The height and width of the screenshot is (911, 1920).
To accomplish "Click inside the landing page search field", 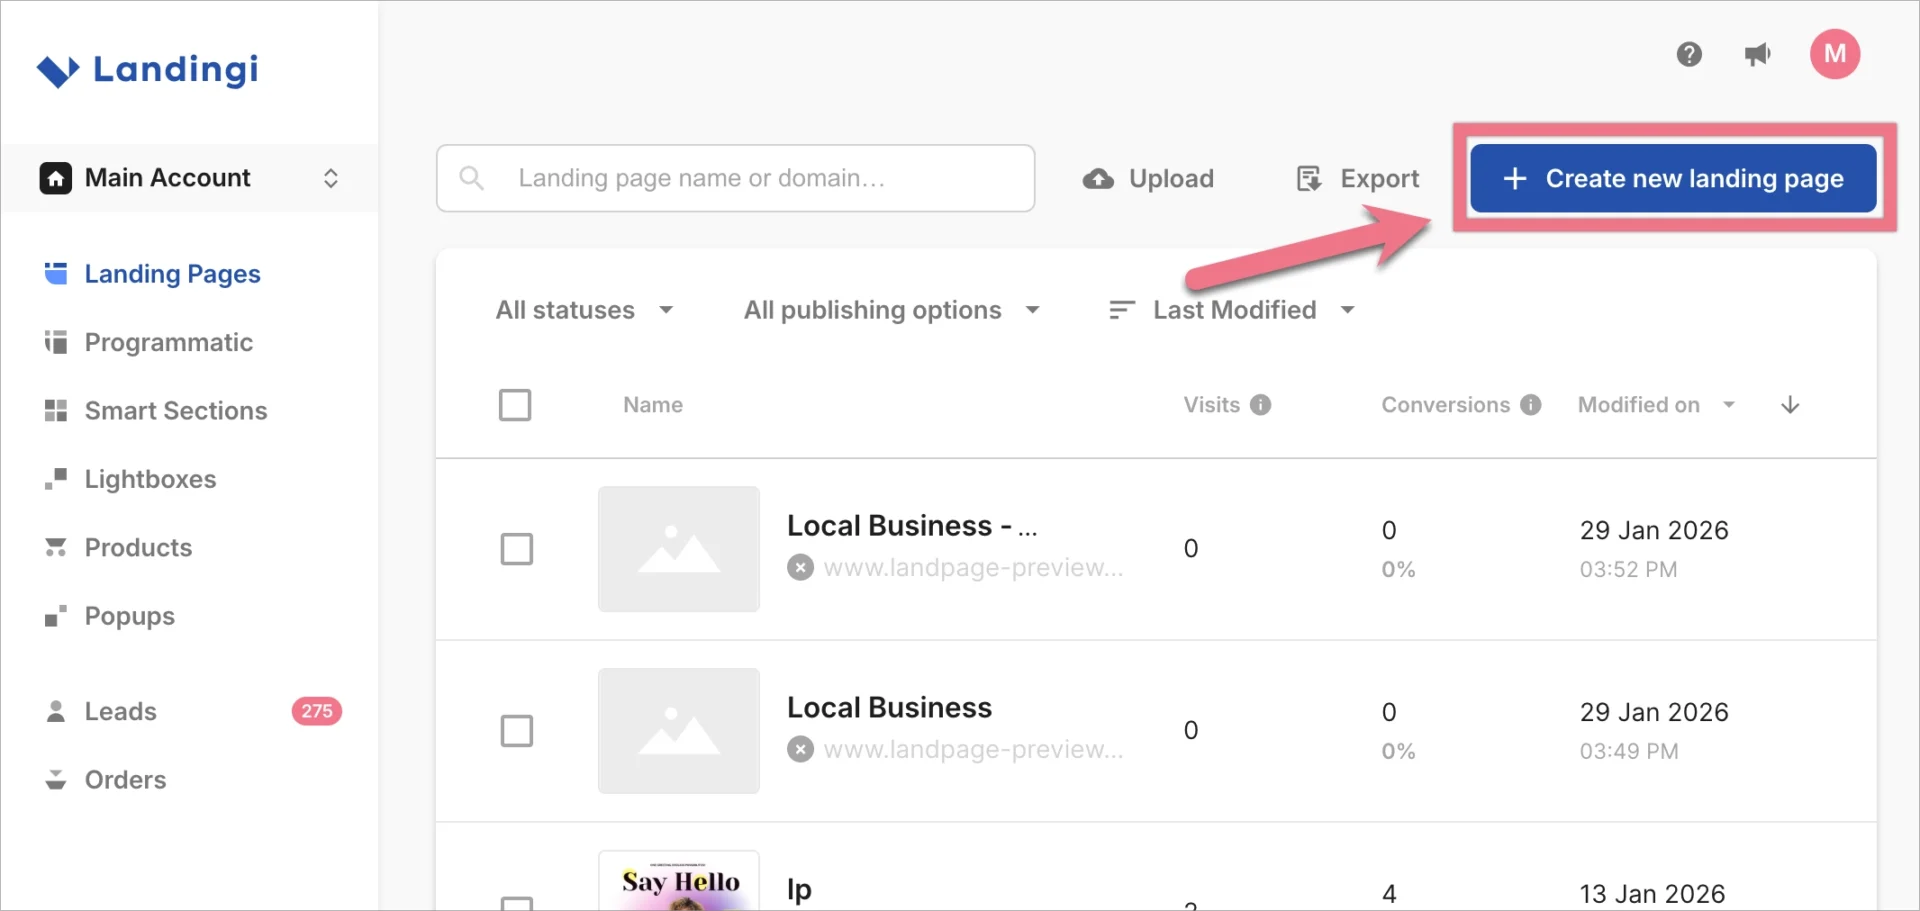I will [x=735, y=178].
